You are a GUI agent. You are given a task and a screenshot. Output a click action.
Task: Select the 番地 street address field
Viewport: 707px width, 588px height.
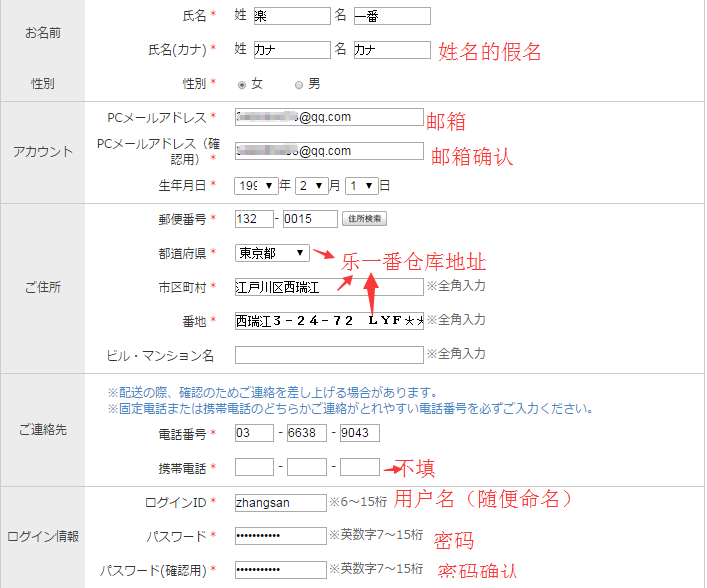(x=329, y=321)
